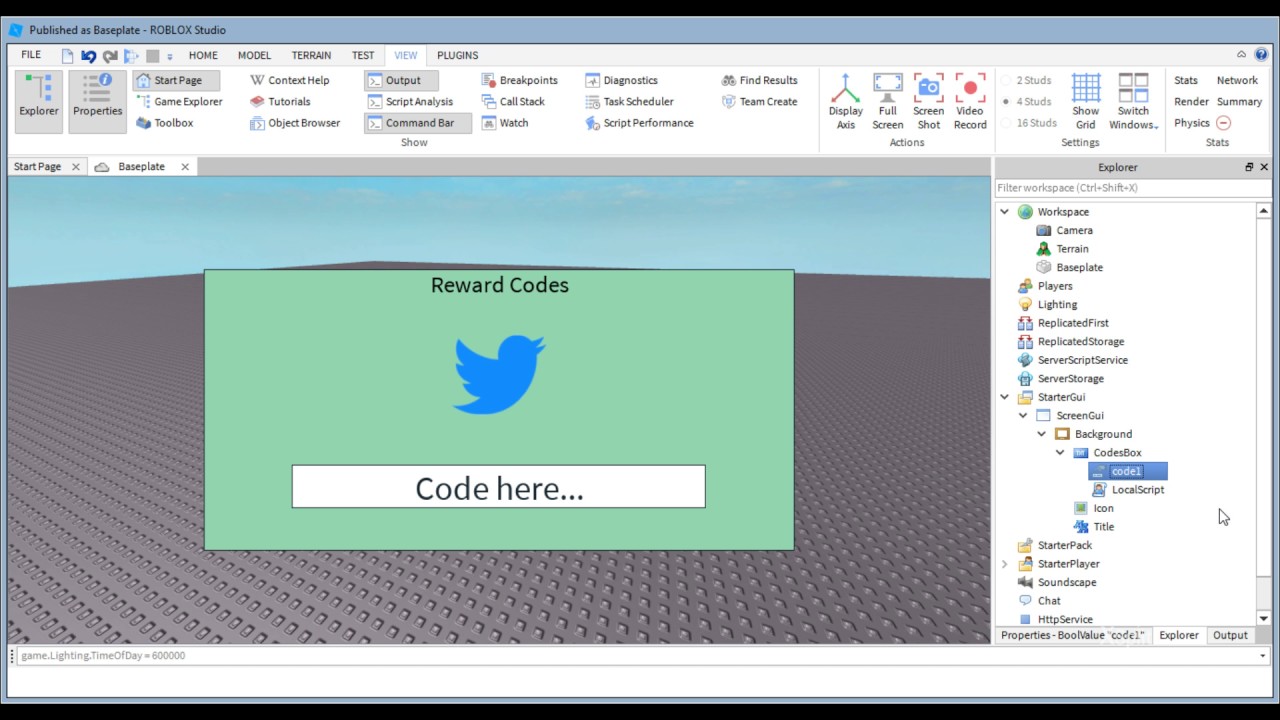Viewport: 1280px width, 720px height.
Task: Enter Full Screen mode
Action: [888, 101]
